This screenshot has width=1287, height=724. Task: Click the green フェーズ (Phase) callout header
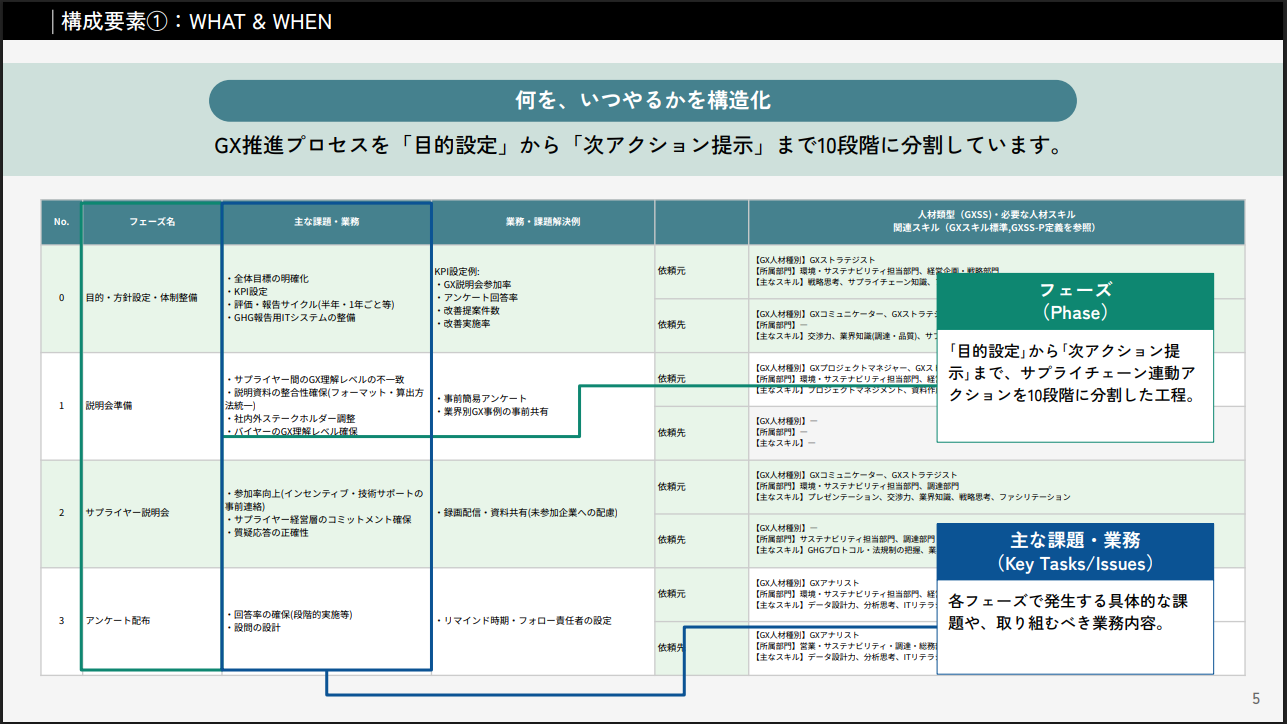pyautogui.click(x=1075, y=301)
